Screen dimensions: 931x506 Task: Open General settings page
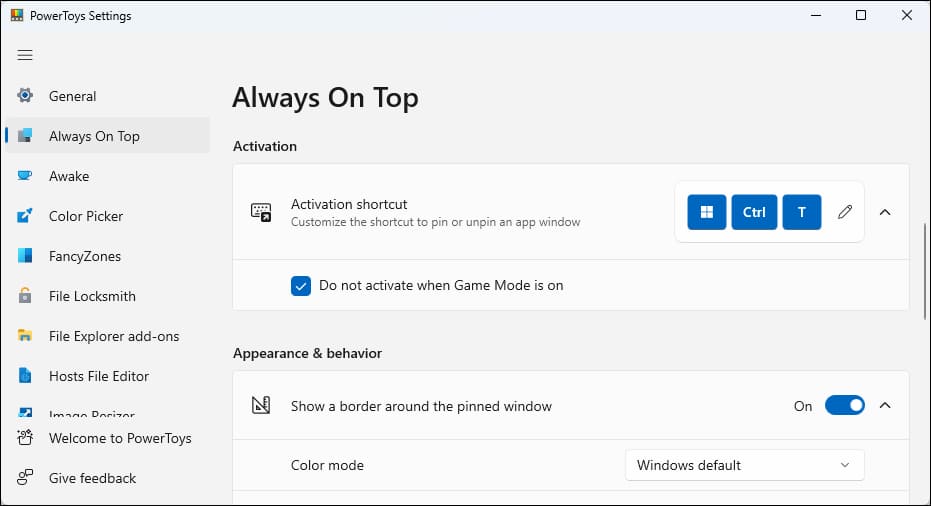[107, 96]
